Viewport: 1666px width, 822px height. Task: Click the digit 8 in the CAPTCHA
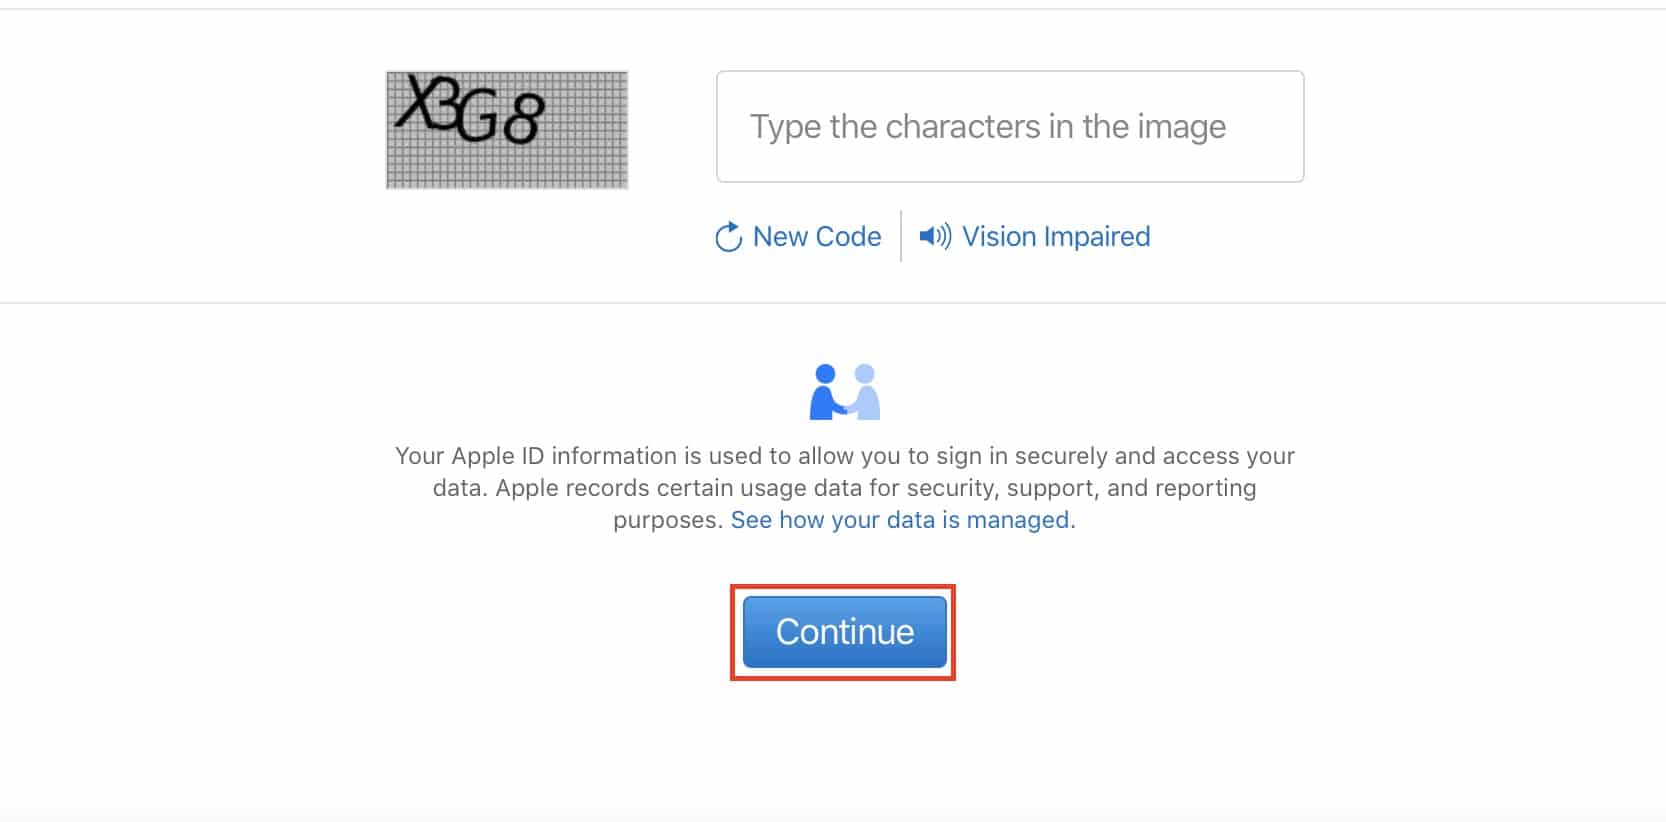[x=523, y=120]
